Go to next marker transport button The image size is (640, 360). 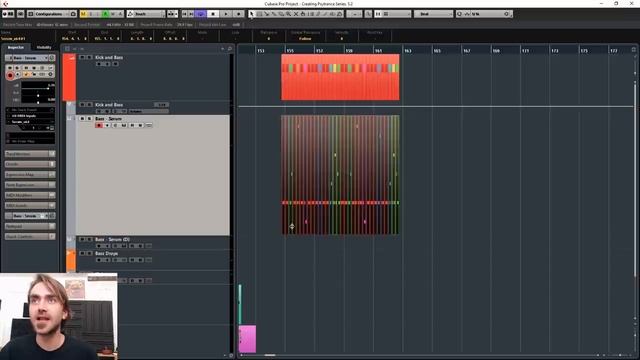[x=191, y=14]
